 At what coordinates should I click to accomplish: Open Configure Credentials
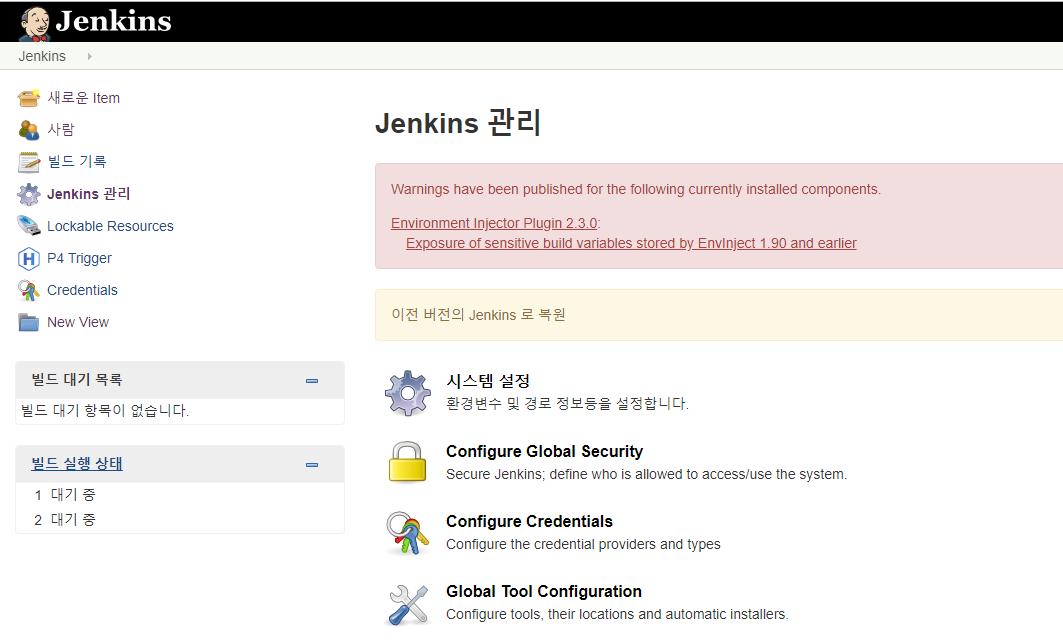(529, 521)
